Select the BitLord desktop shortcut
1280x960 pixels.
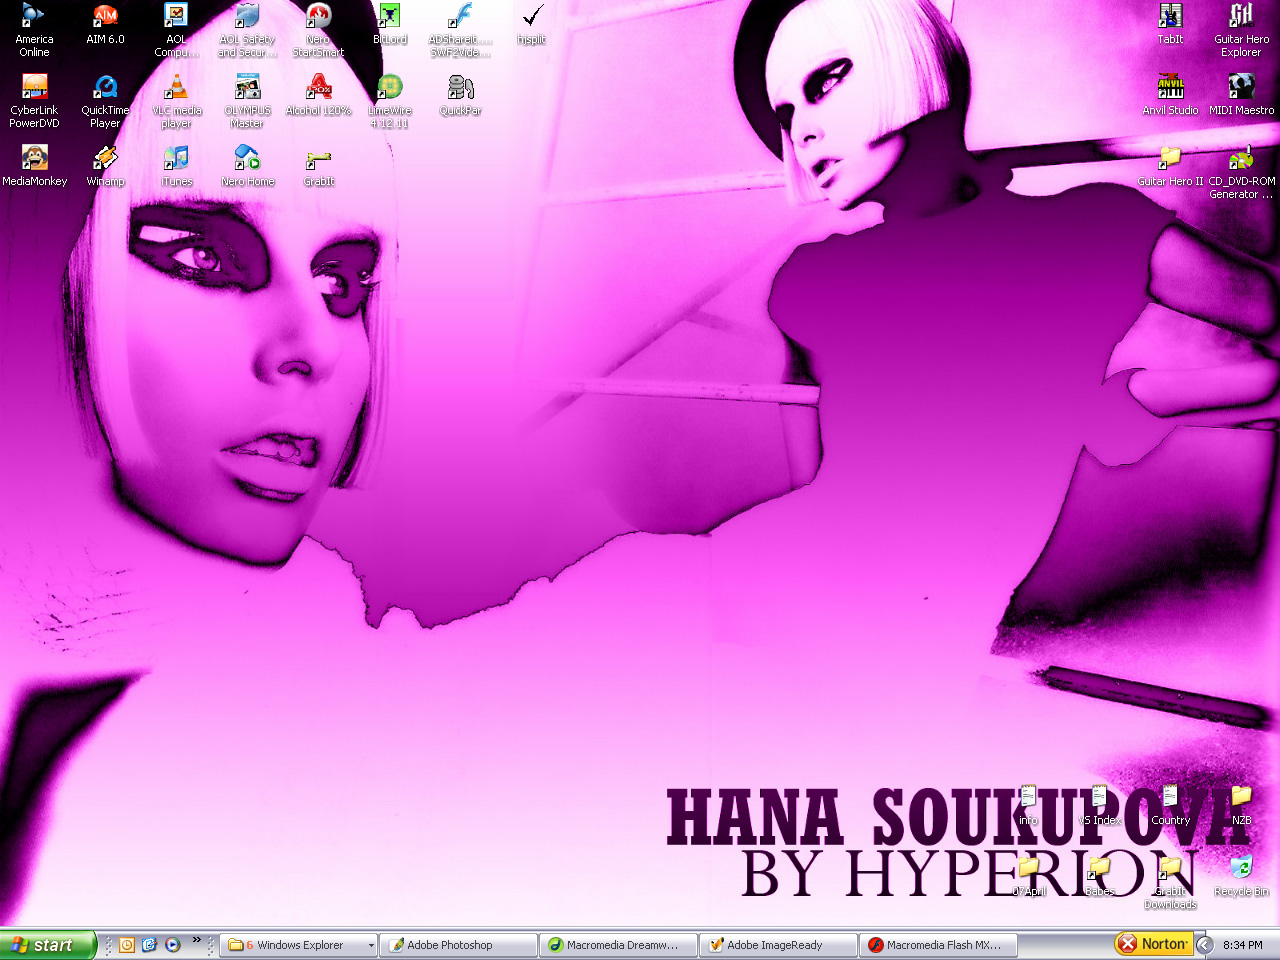pos(389,18)
